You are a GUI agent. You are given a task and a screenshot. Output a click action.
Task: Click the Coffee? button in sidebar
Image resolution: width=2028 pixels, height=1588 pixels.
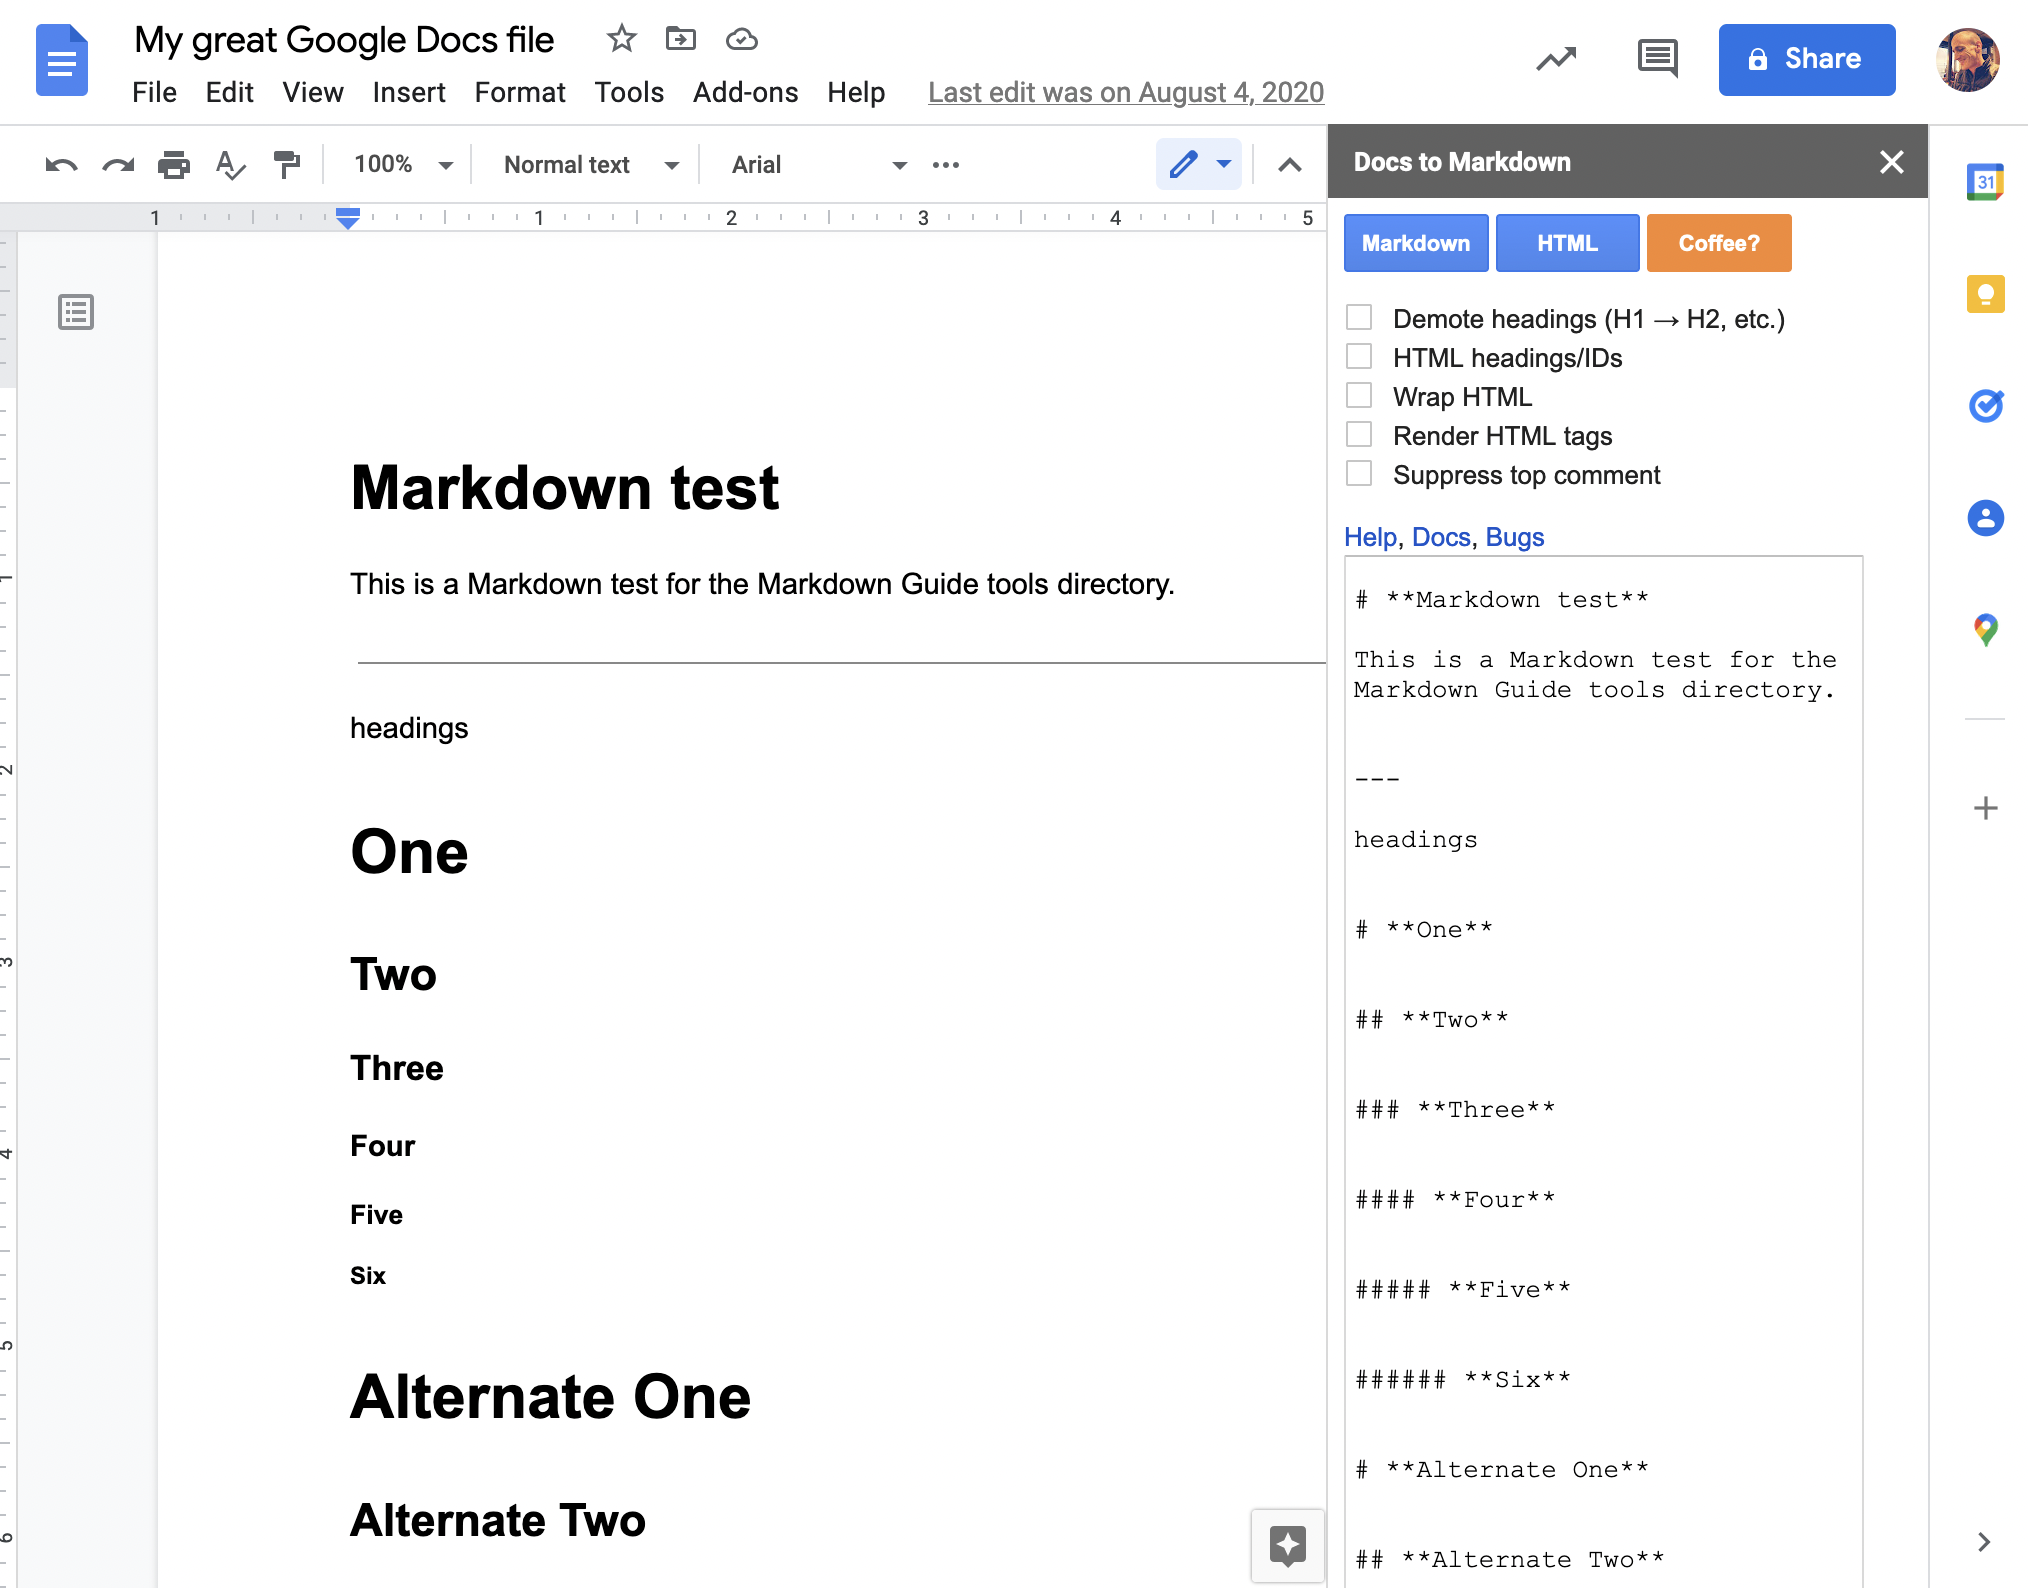1717,242
